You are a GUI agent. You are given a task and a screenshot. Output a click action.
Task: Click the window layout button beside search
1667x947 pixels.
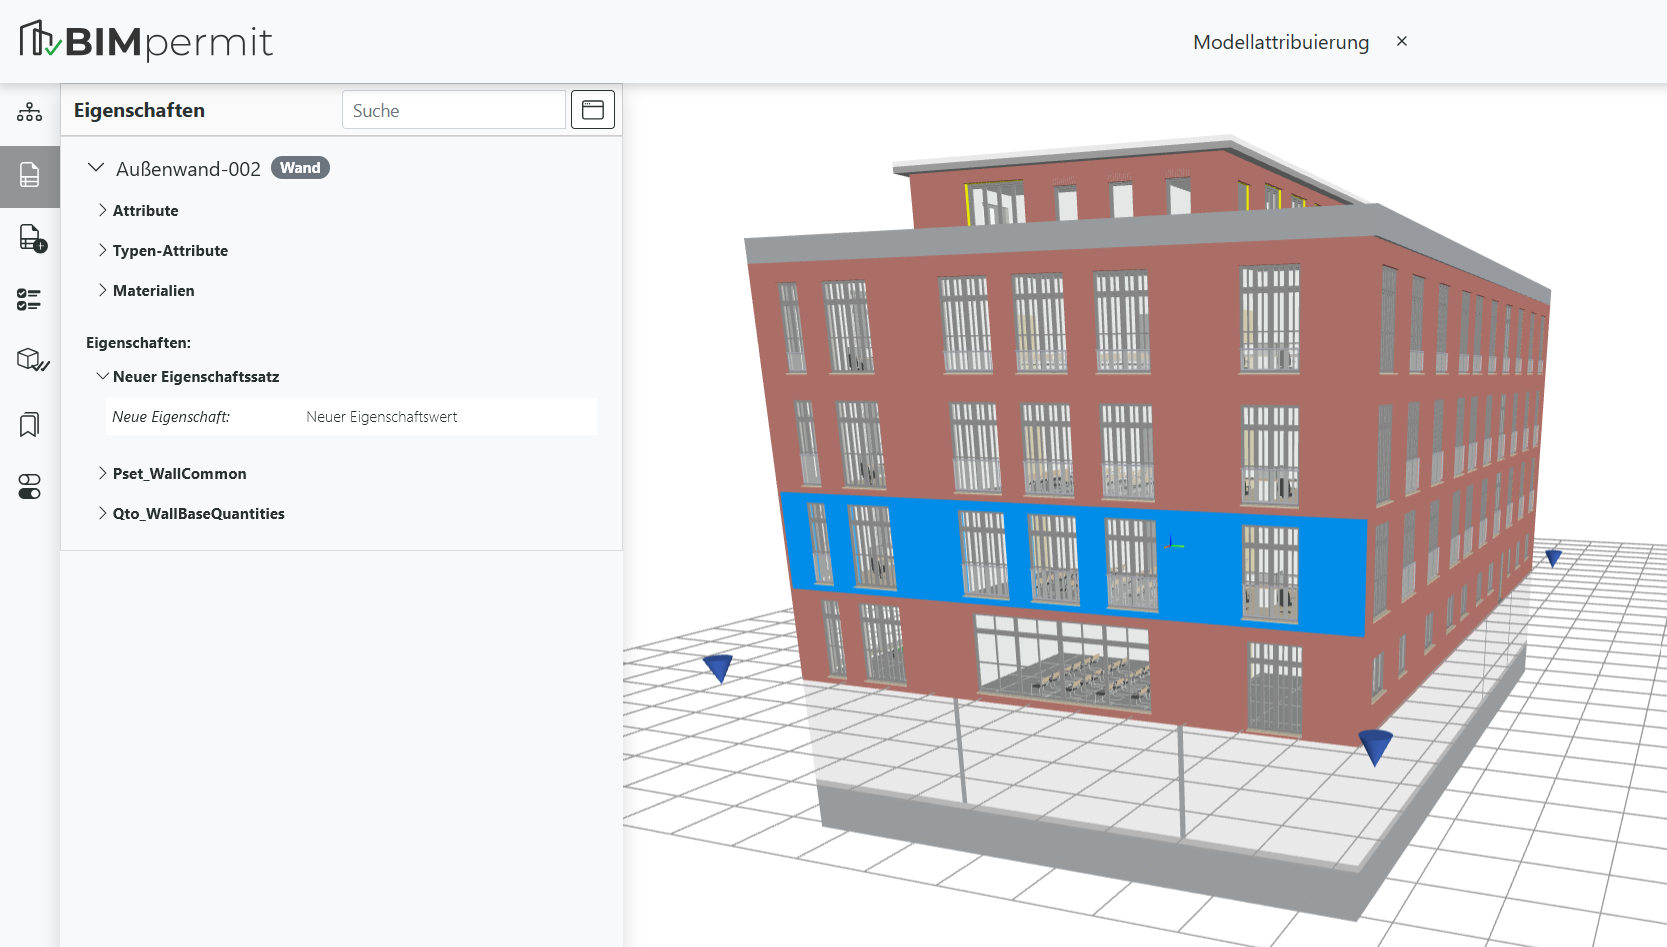coord(593,110)
